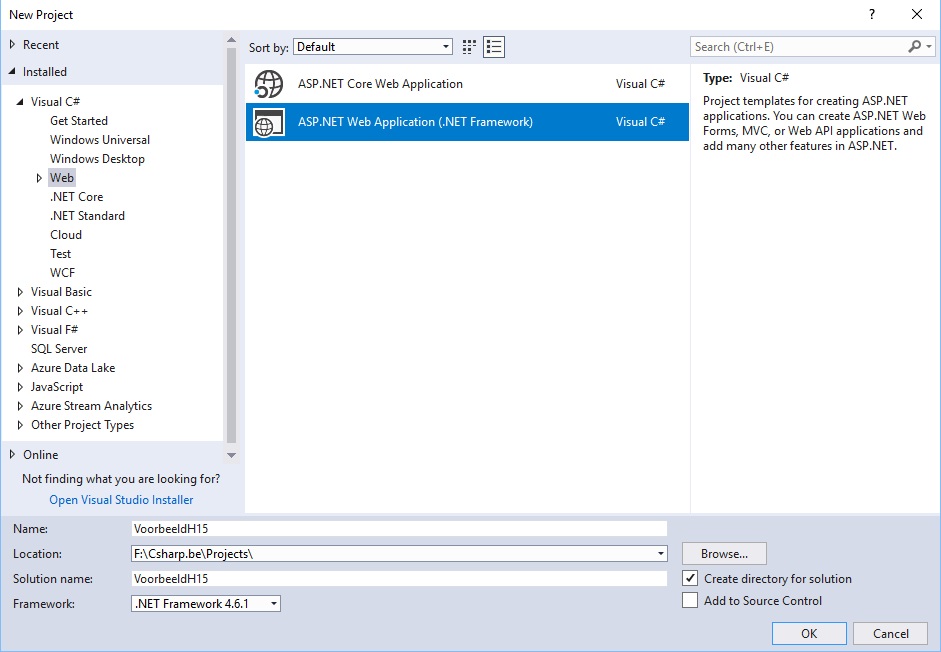Expand the Visual F# node
941x652 pixels.
tap(20, 330)
